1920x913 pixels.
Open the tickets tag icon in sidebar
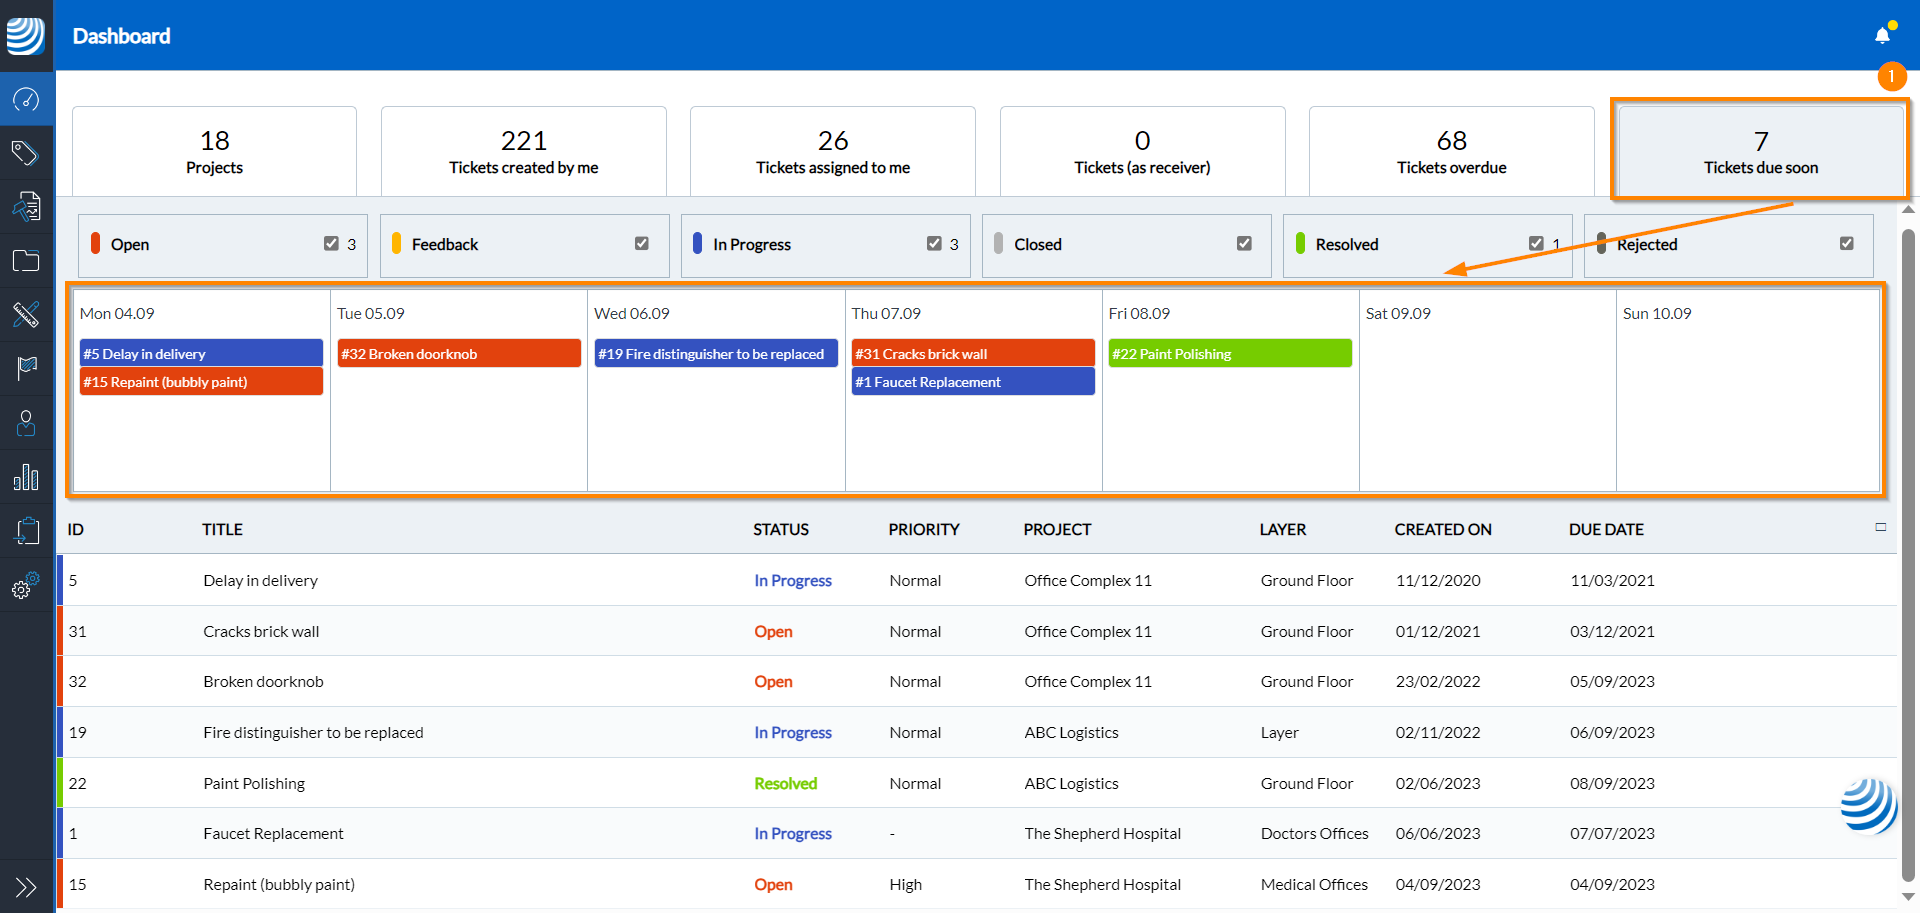pos(26,153)
